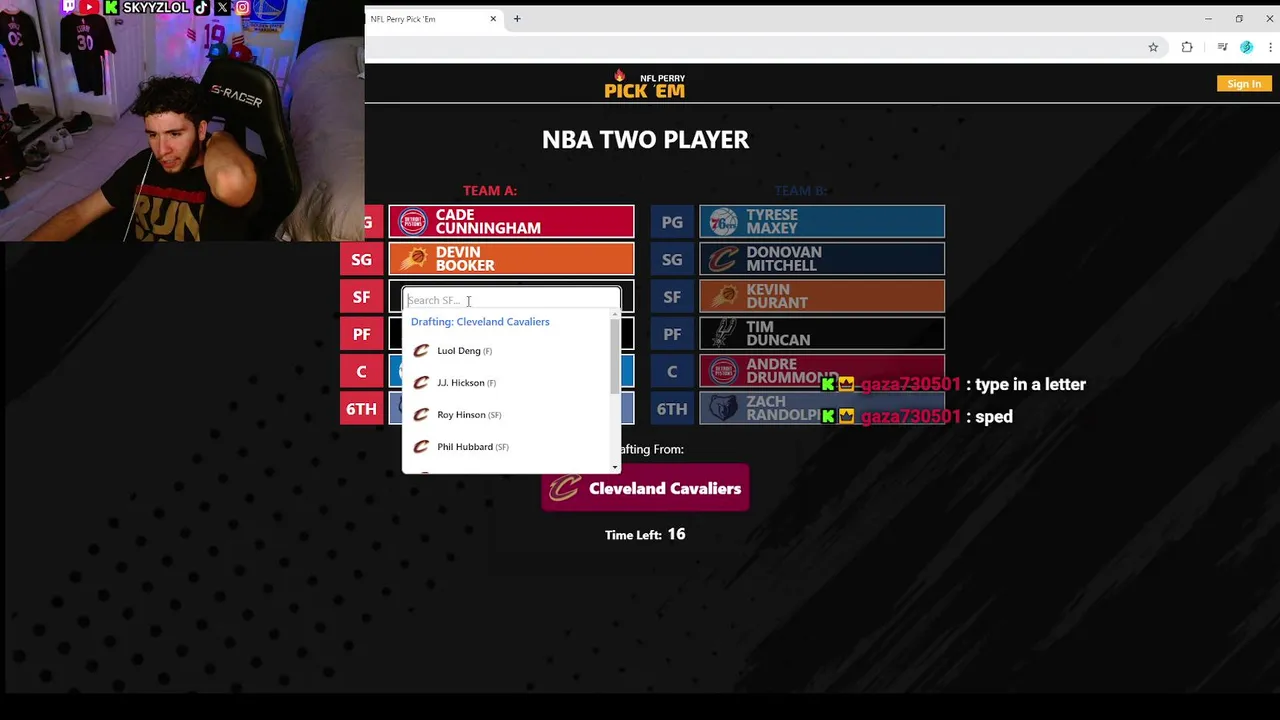The image size is (1280, 720).
Task: Click the player list scrollbar
Action: (615, 356)
